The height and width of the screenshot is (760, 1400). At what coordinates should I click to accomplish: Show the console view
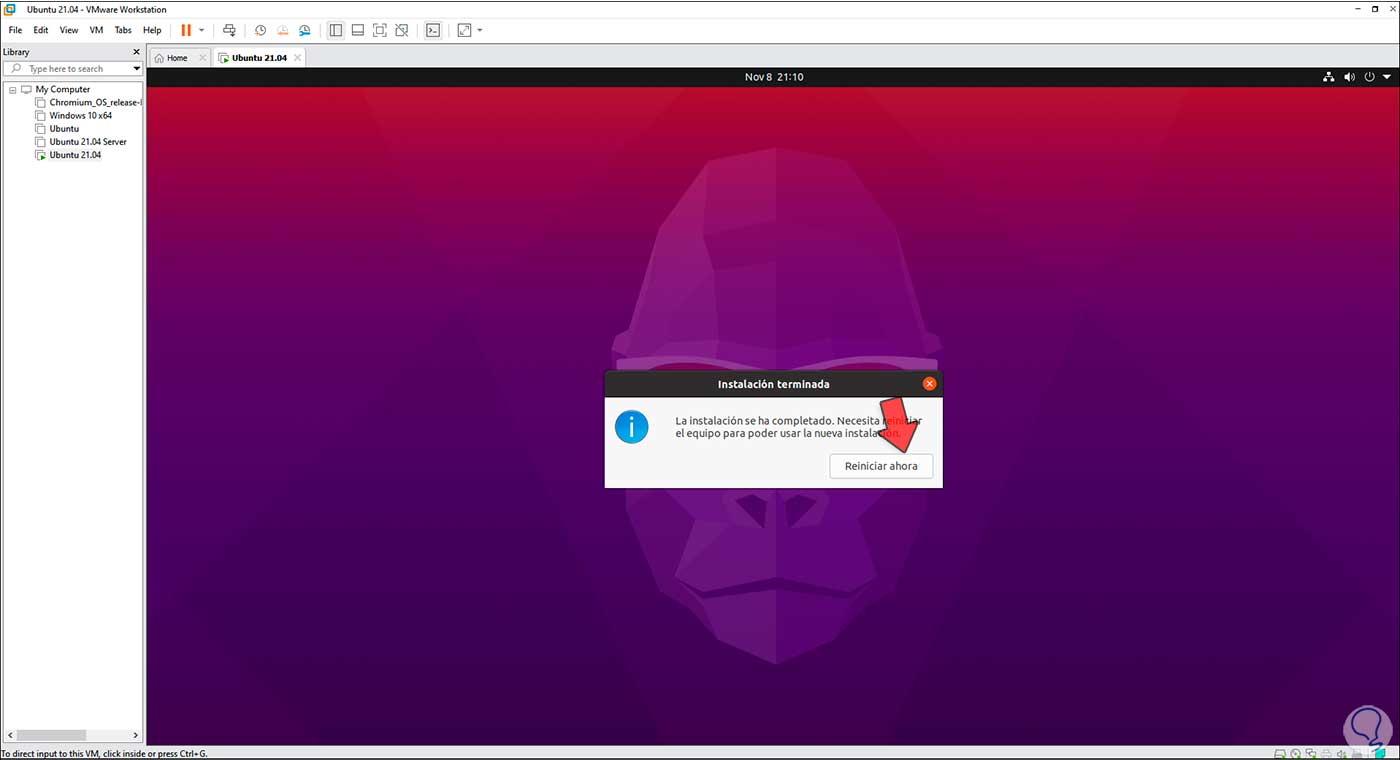(x=433, y=30)
